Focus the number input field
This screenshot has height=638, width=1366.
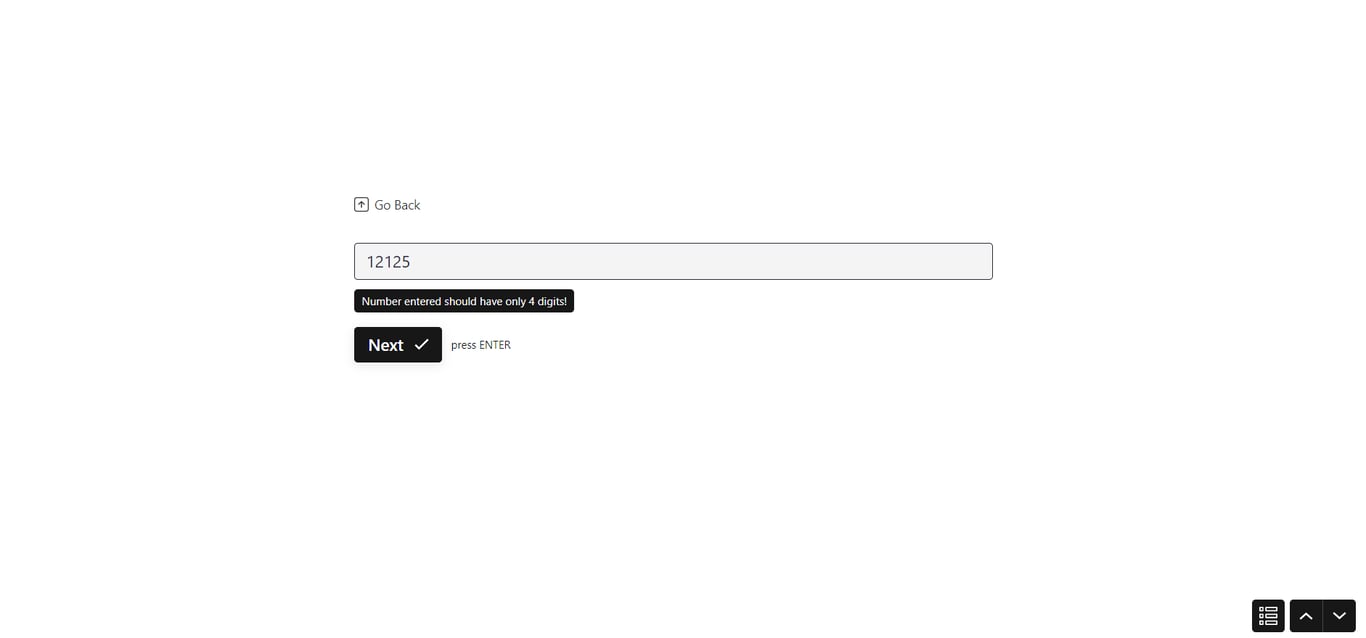pyautogui.click(x=673, y=261)
